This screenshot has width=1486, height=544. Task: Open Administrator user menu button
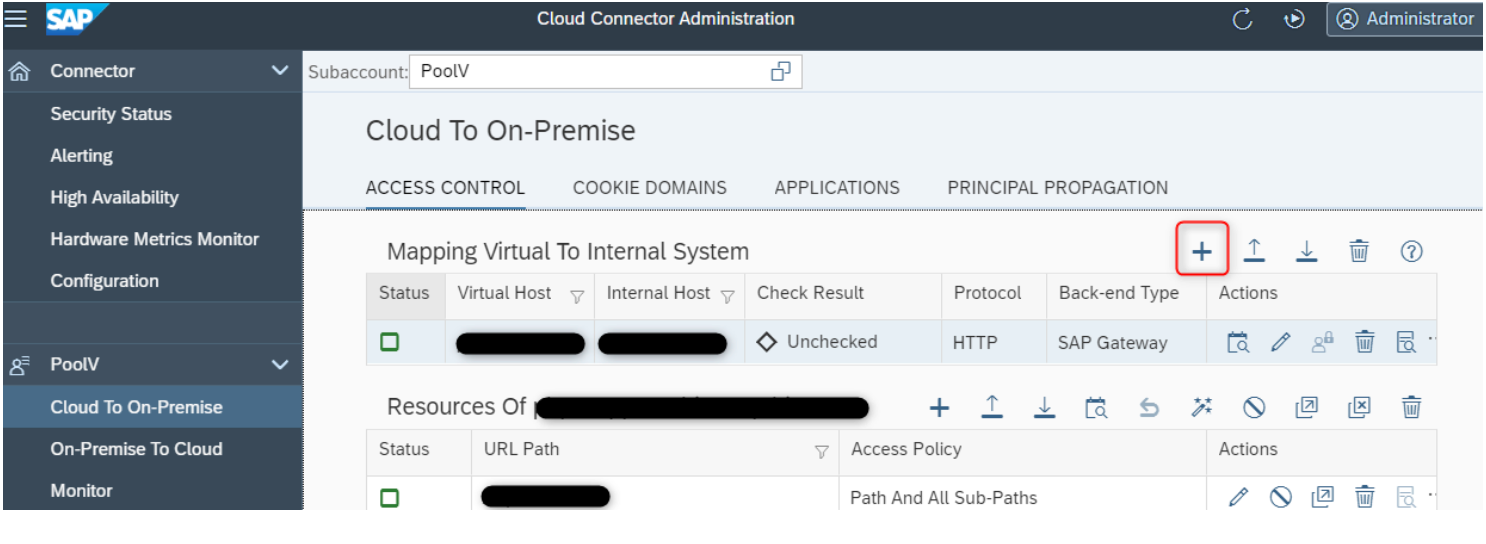click(x=1406, y=19)
